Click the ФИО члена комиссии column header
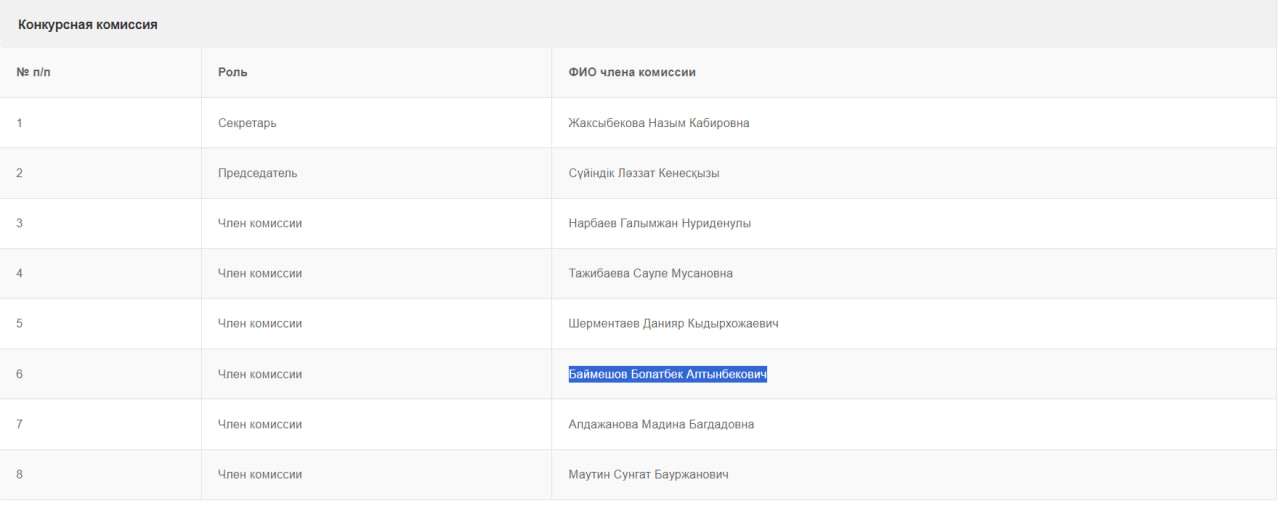 [x=631, y=73]
